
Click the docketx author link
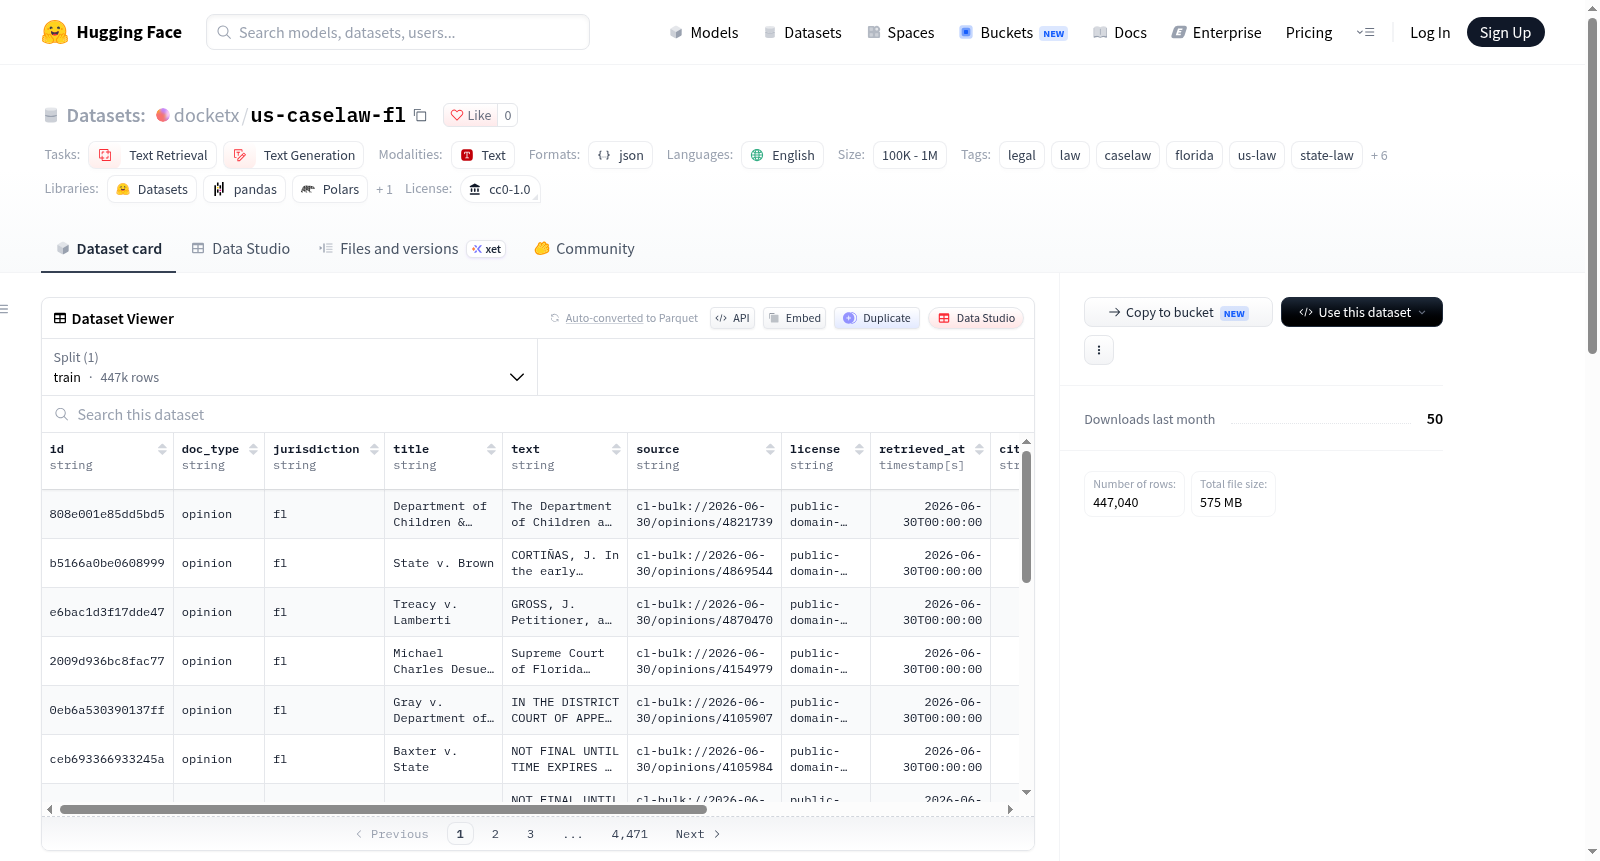[206, 115]
